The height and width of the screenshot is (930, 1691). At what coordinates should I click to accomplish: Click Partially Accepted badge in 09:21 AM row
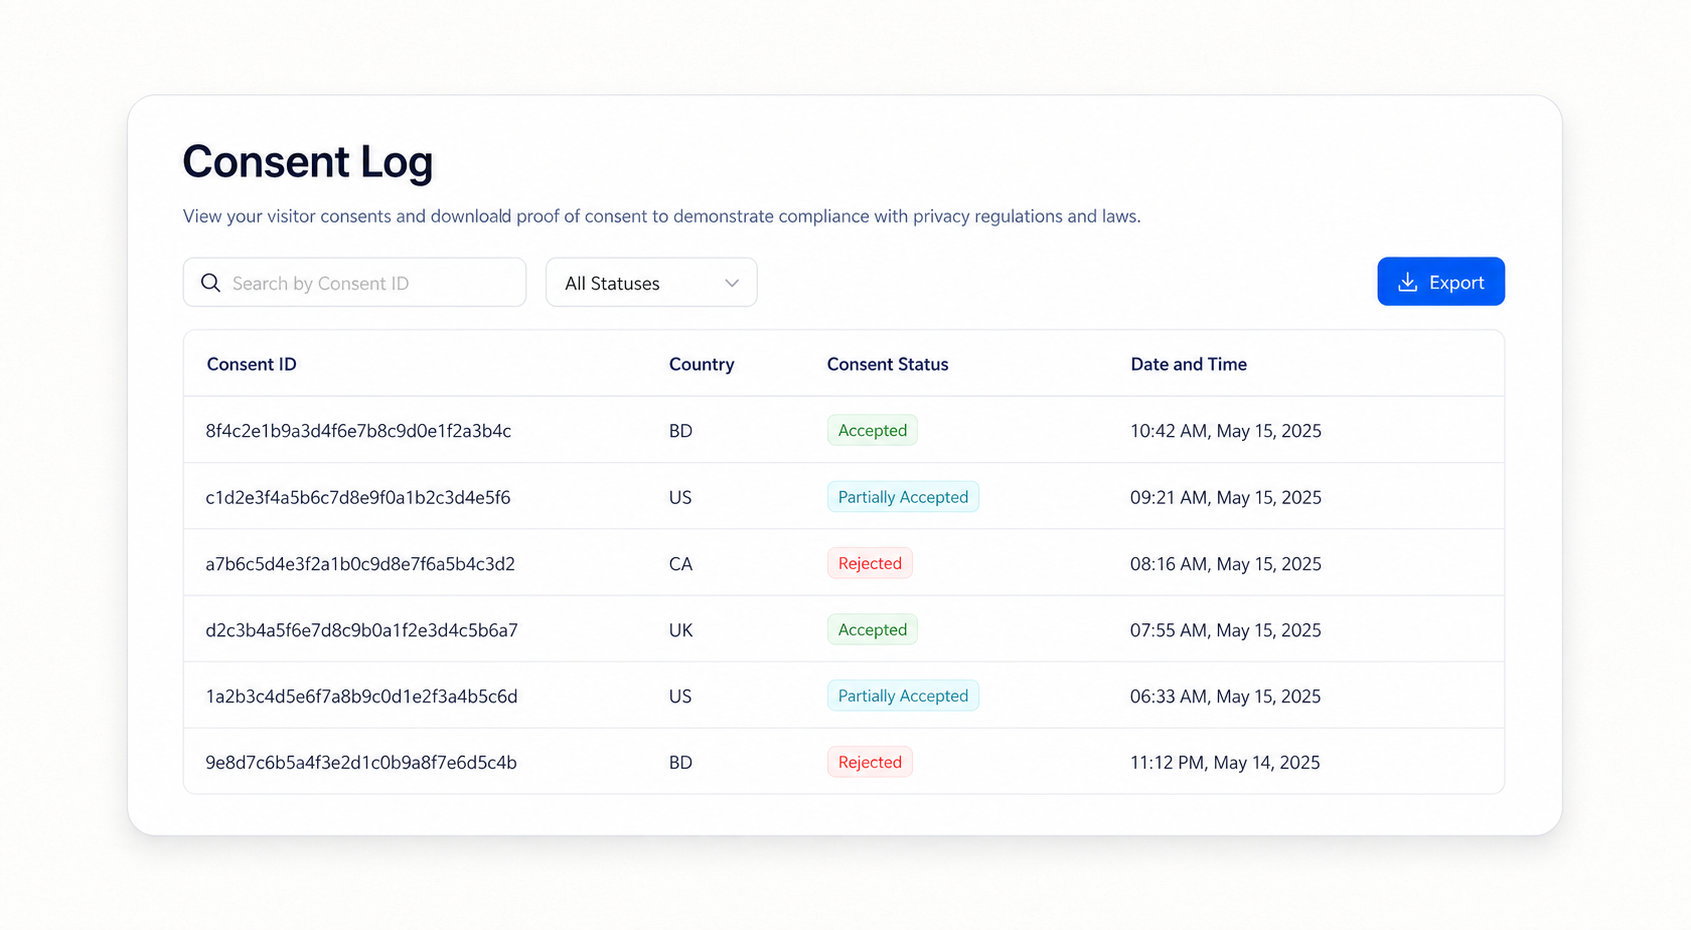pyautogui.click(x=903, y=497)
